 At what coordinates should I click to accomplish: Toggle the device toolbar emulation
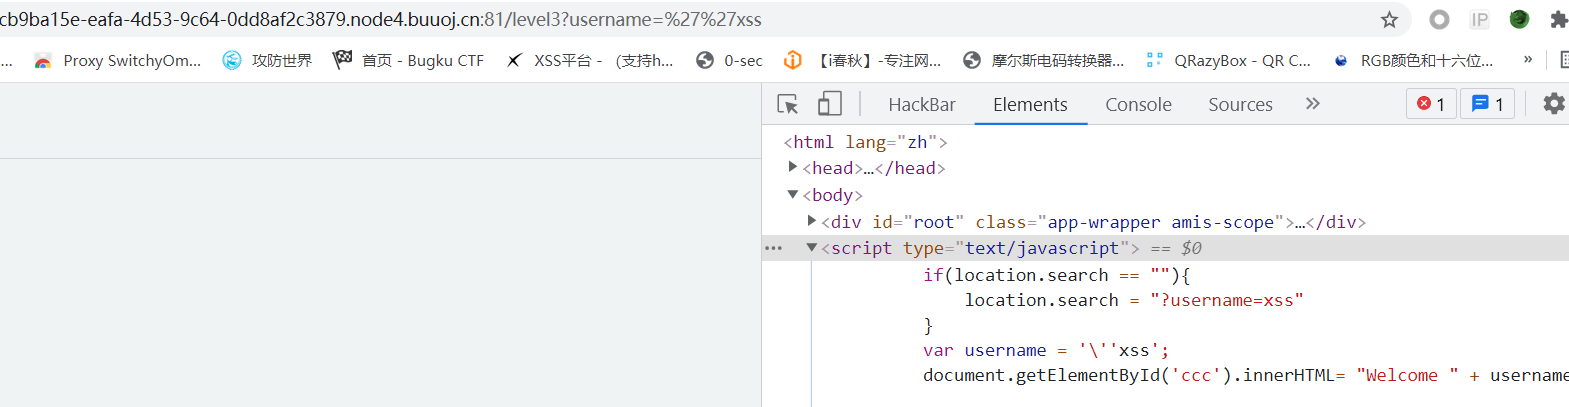pos(829,104)
